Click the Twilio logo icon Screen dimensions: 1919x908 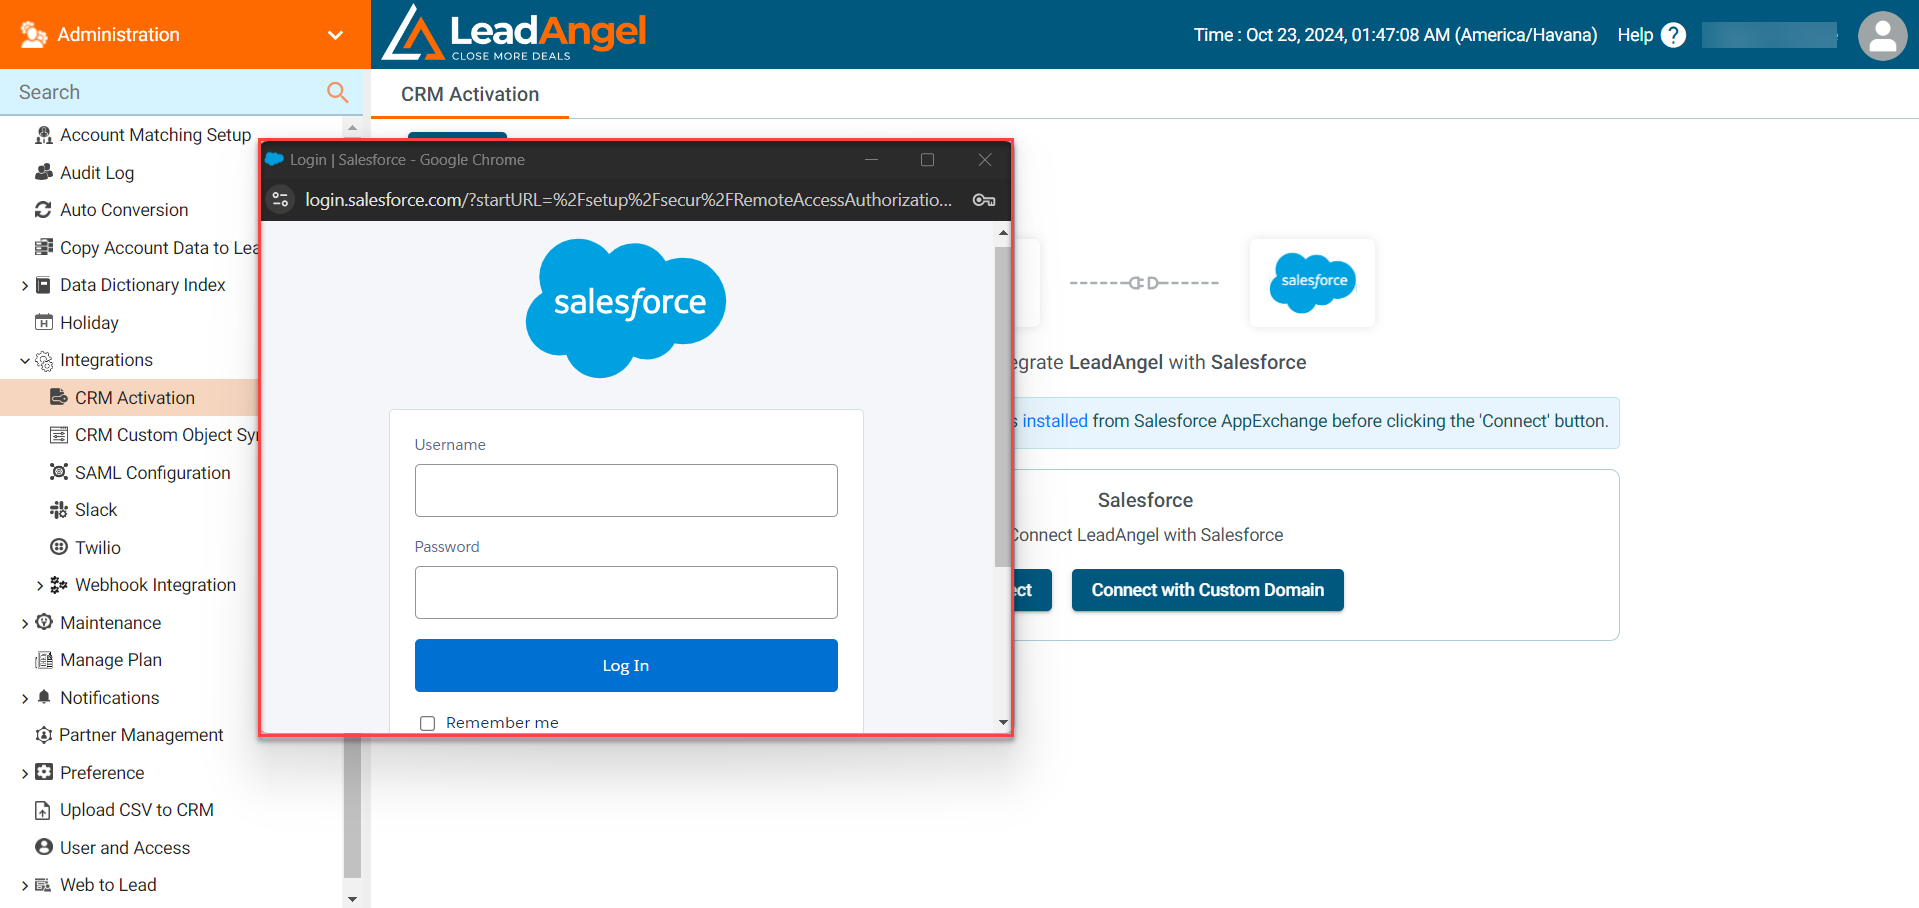click(59, 547)
